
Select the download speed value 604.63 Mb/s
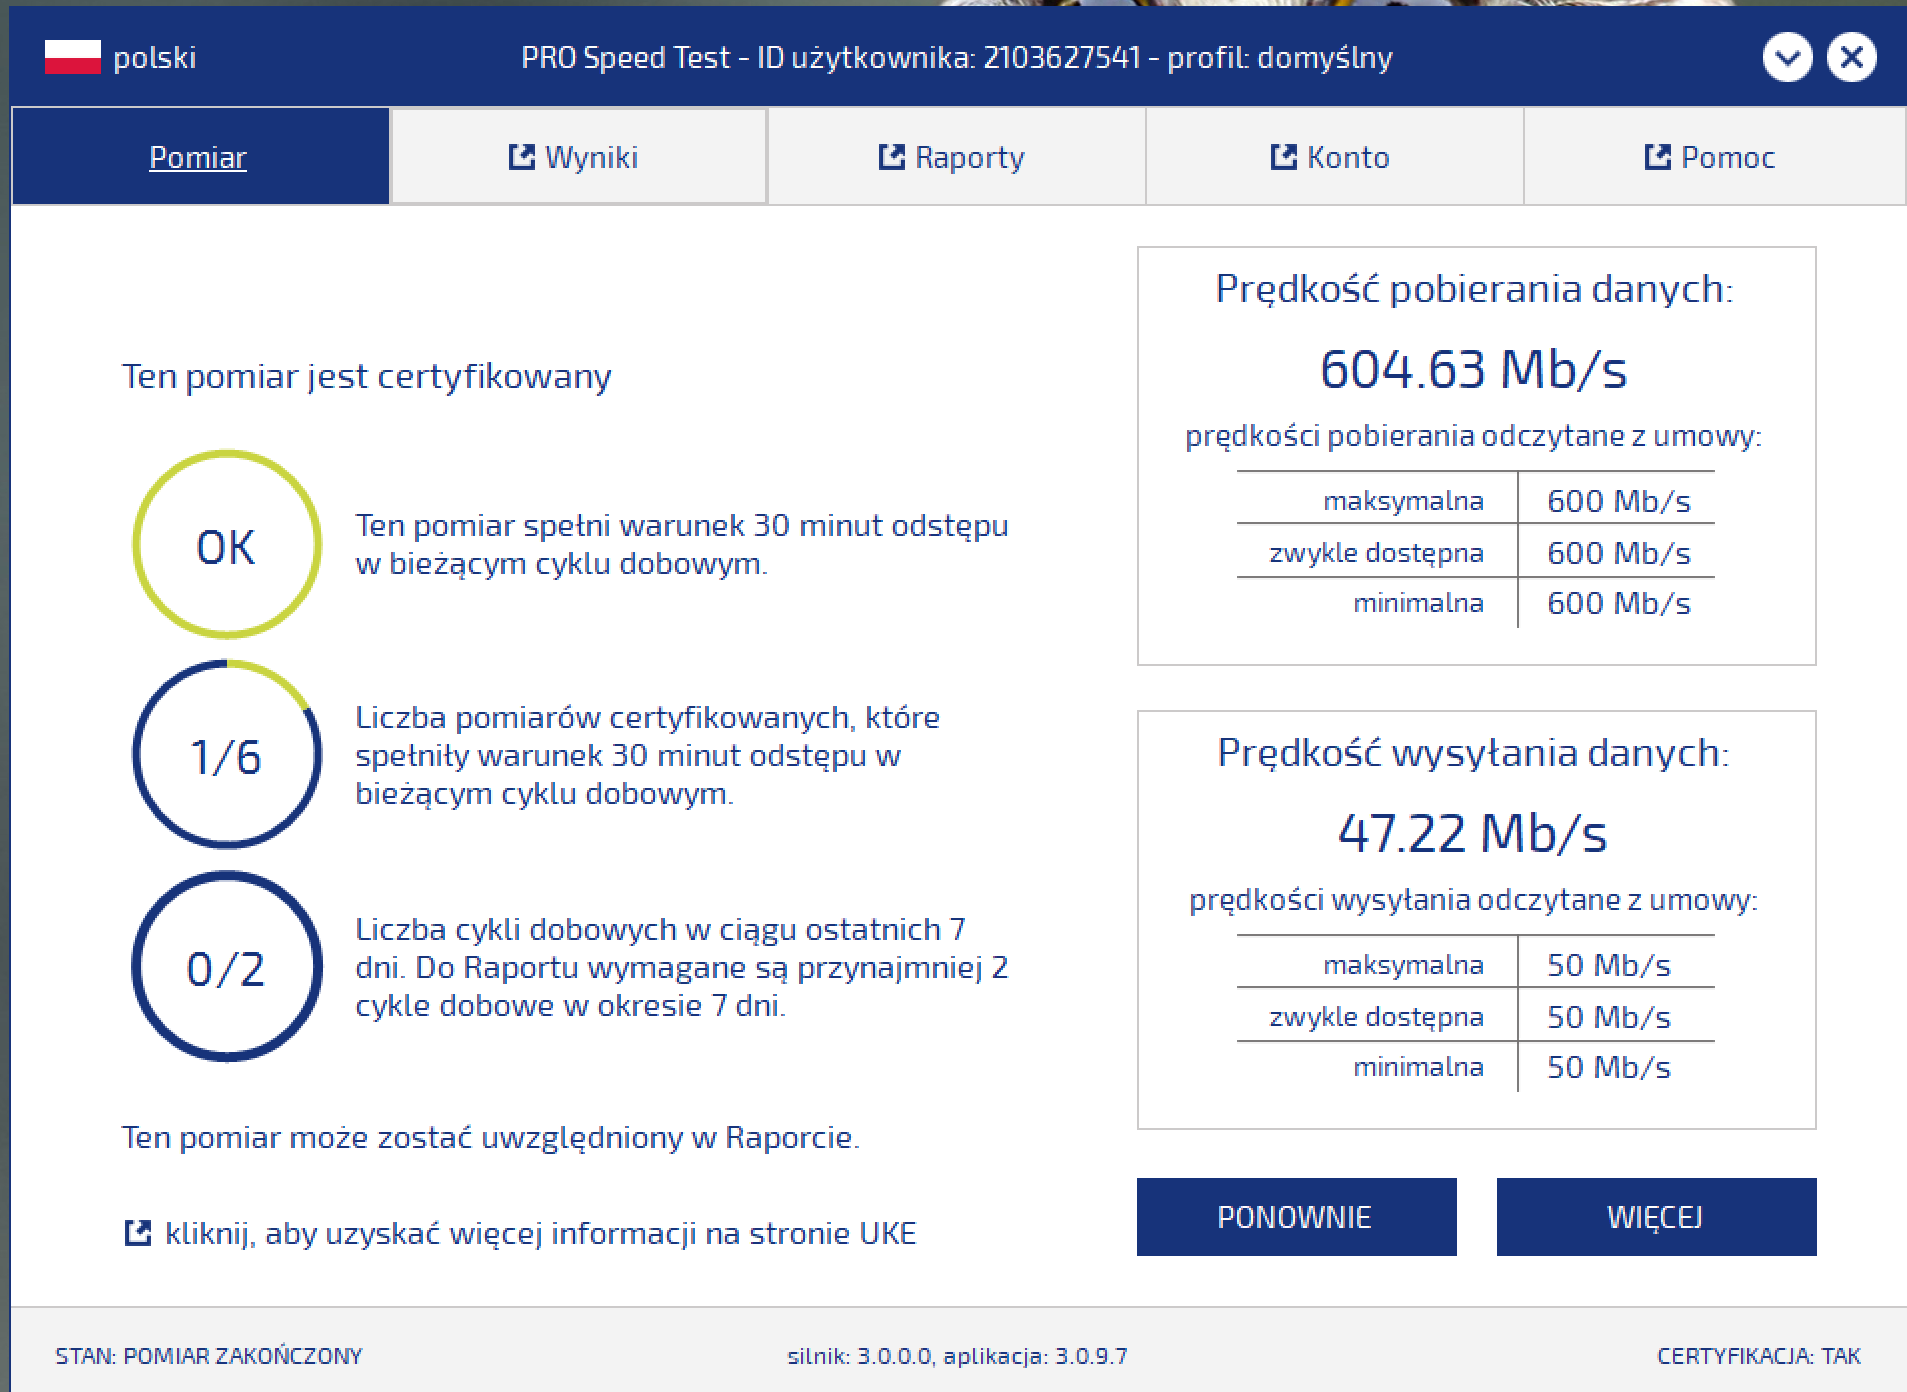(x=1474, y=369)
